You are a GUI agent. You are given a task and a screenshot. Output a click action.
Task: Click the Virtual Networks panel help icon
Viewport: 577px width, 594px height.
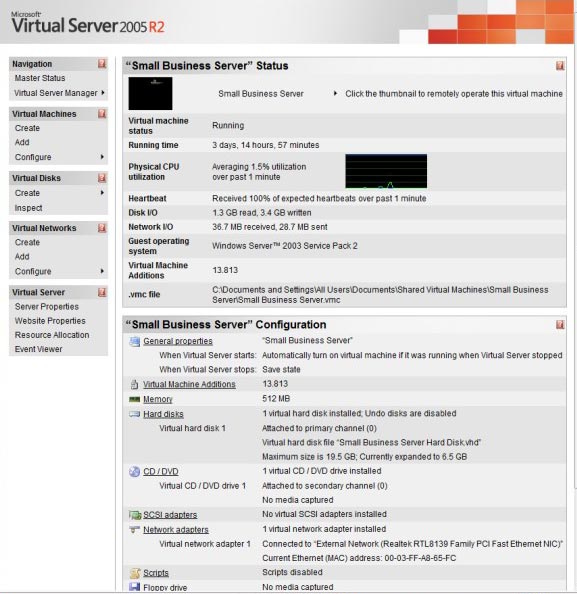(x=102, y=228)
